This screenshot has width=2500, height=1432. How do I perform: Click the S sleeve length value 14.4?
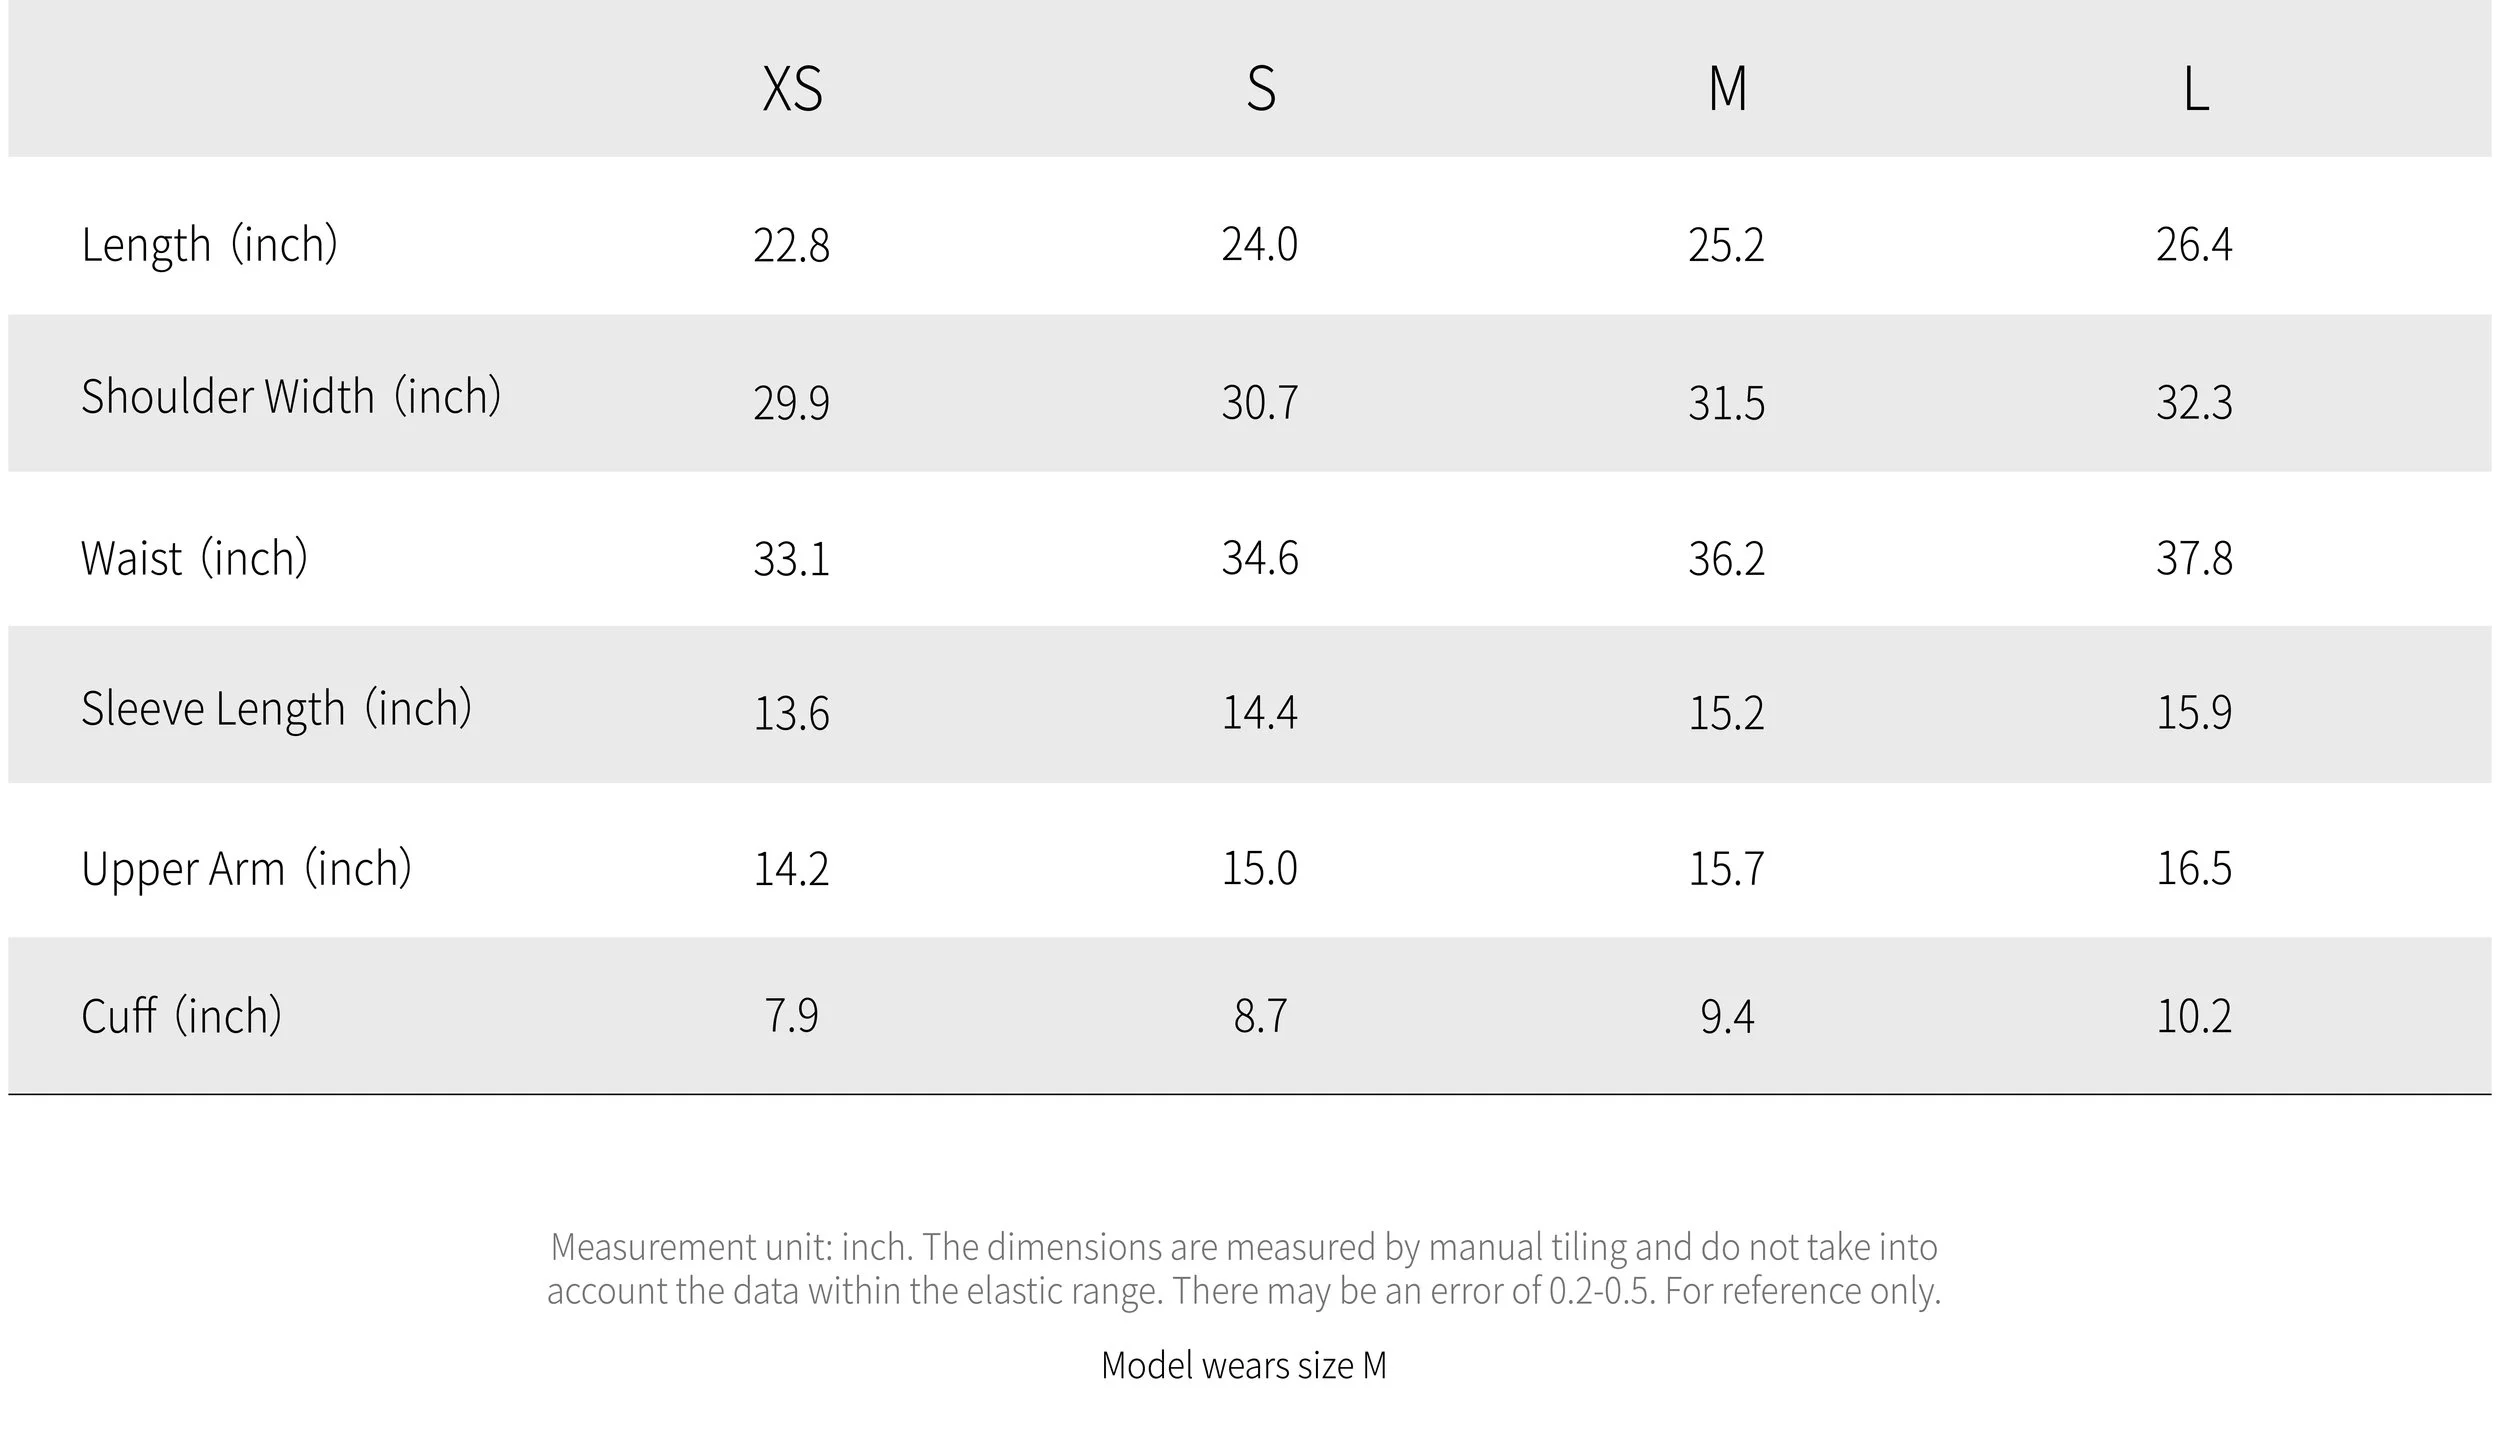[1259, 713]
